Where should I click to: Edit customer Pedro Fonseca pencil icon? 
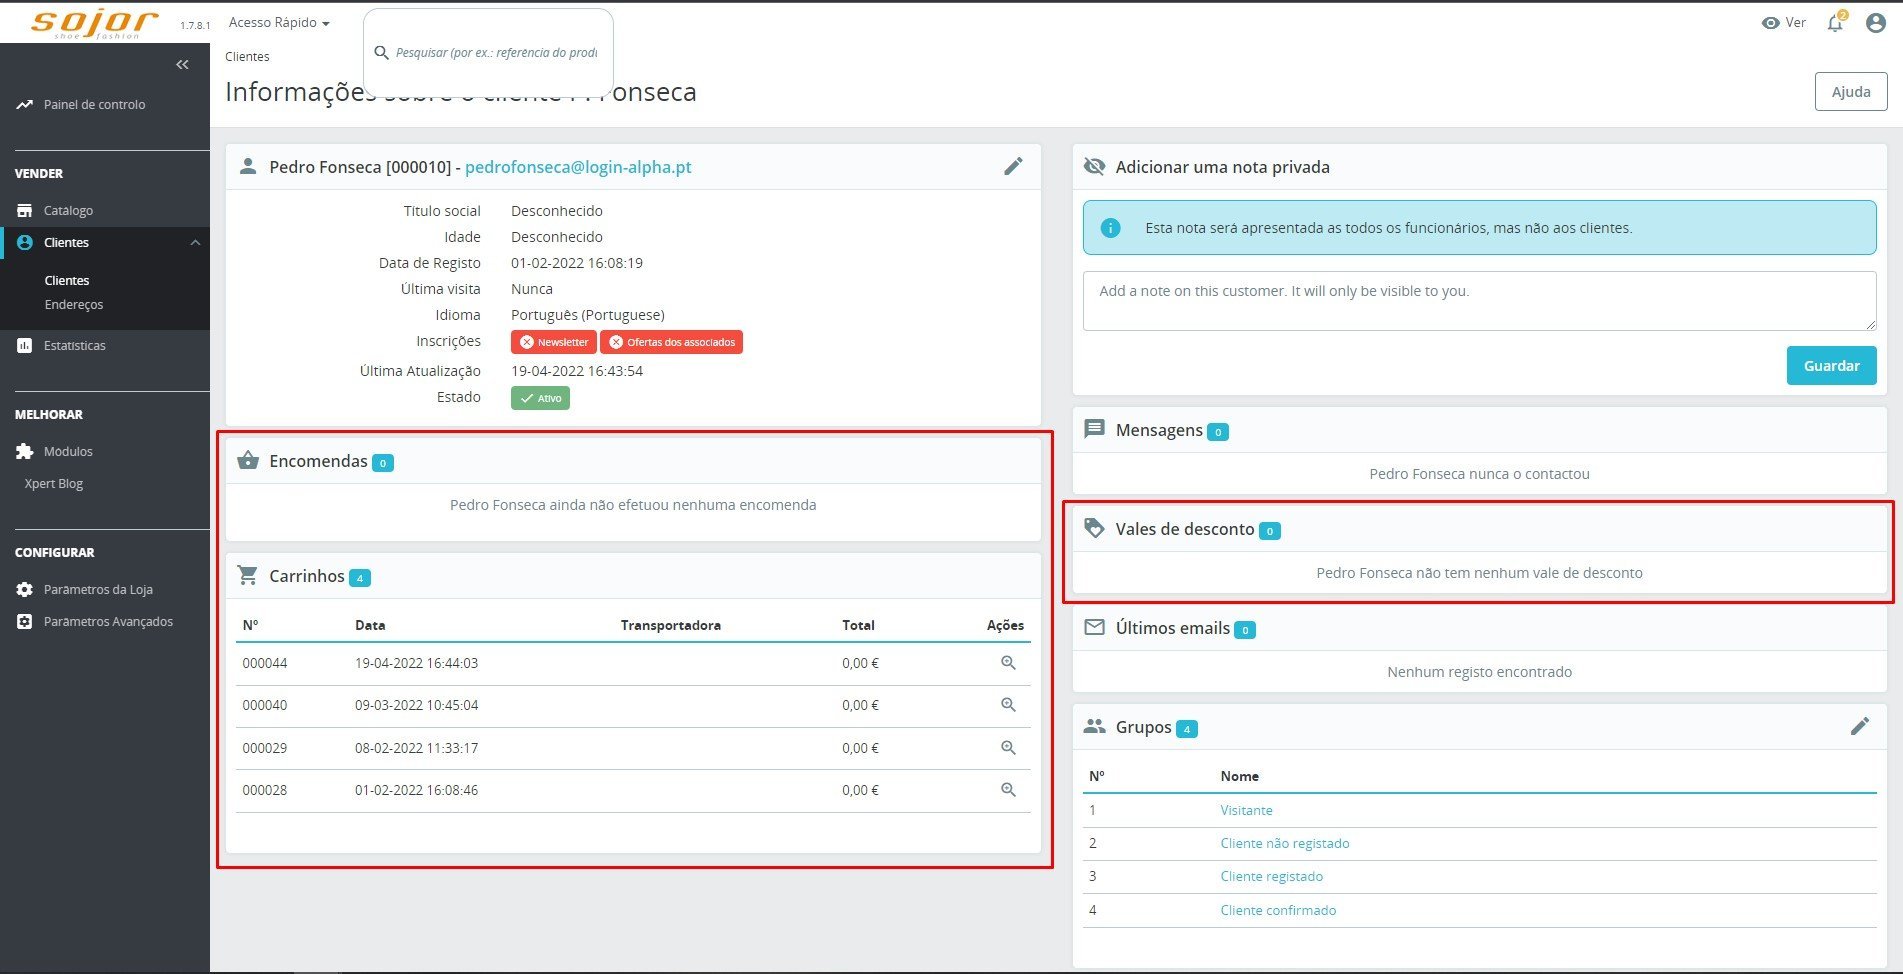click(1013, 166)
